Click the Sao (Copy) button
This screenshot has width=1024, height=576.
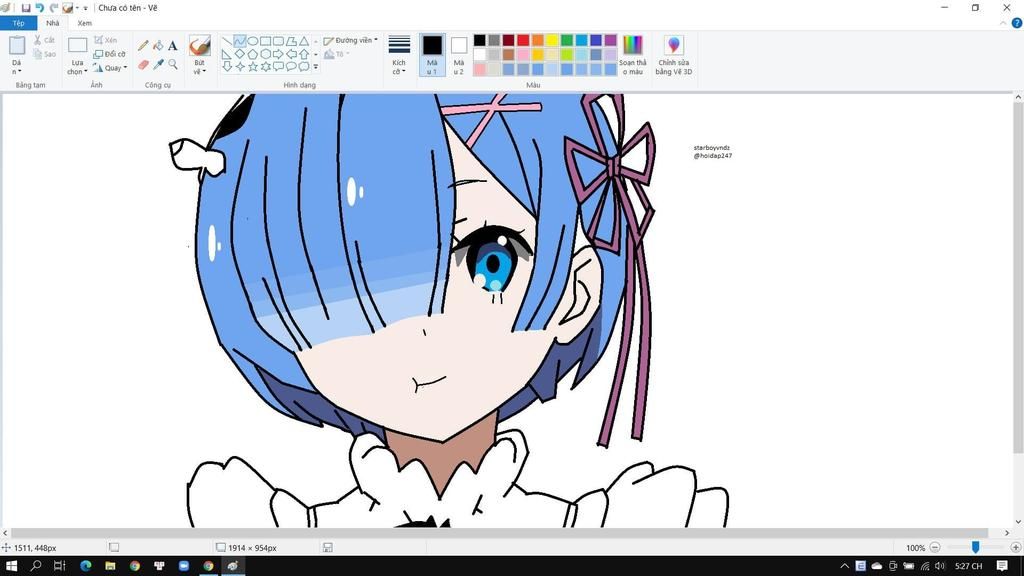pos(44,54)
